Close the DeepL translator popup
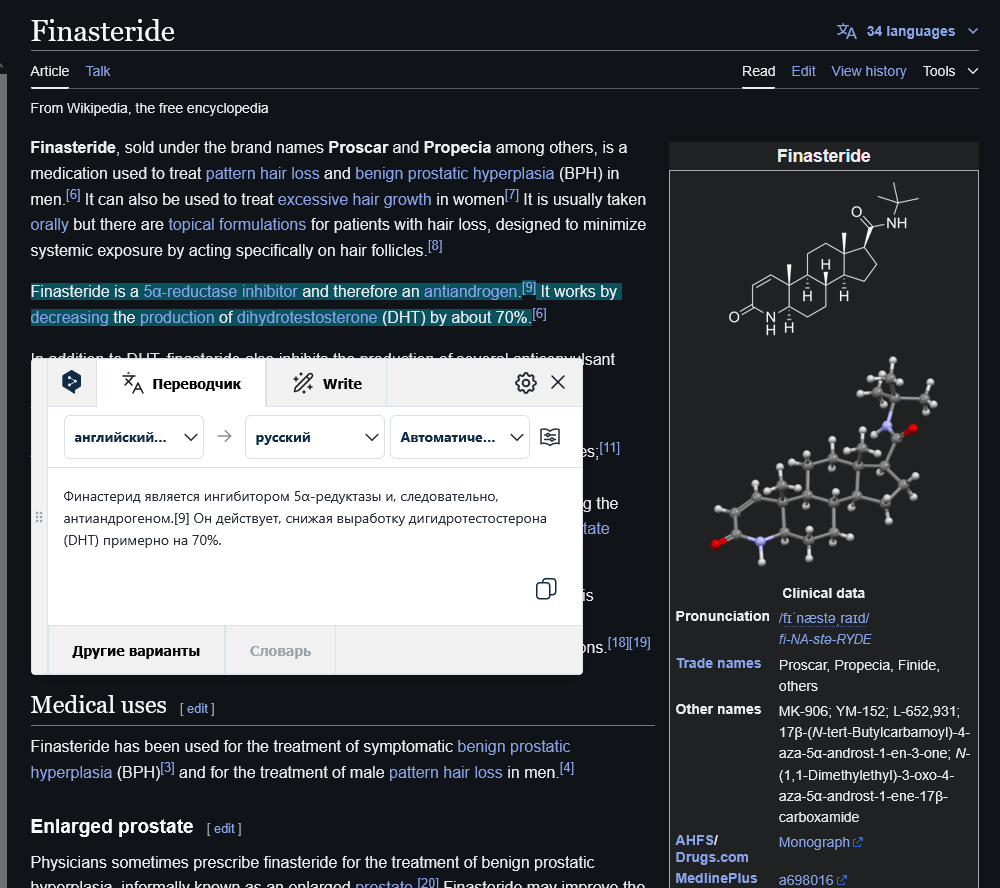The height and width of the screenshot is (888, 1000). 558,382
